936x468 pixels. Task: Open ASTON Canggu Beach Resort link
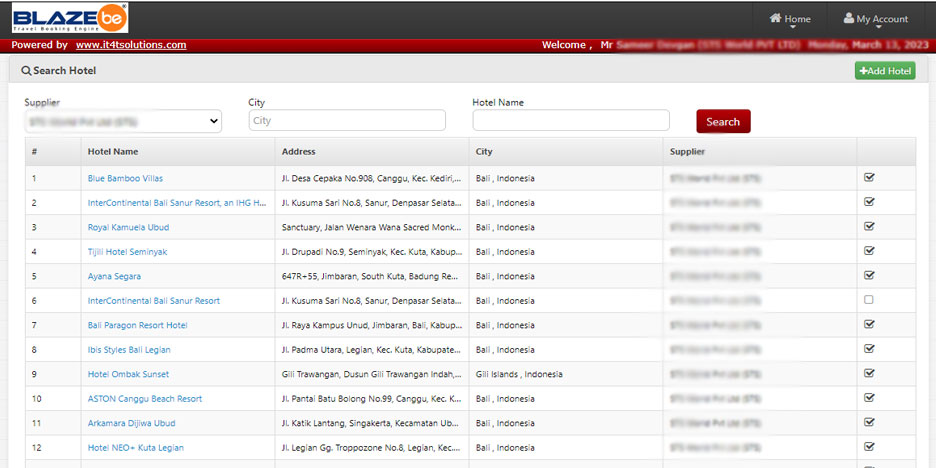pos(145,399)
